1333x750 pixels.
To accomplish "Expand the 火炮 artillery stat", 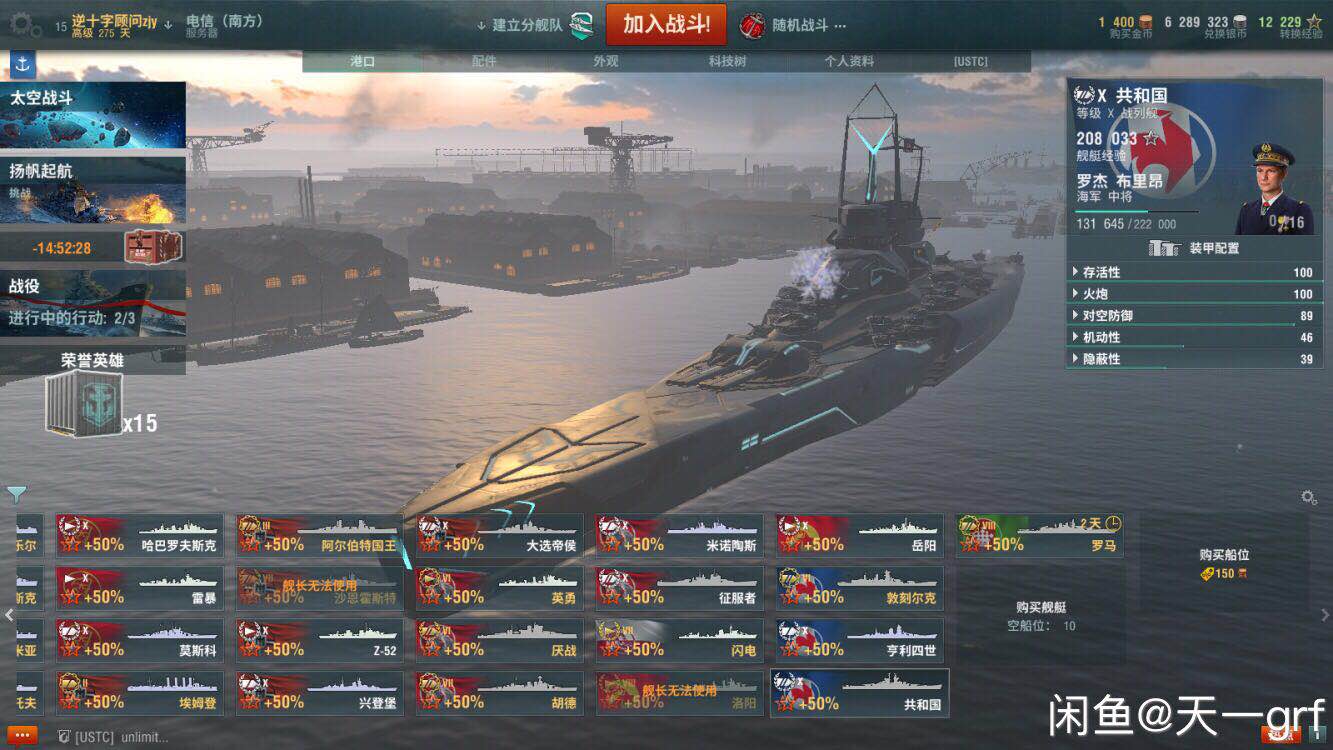I will [1195, 294].
